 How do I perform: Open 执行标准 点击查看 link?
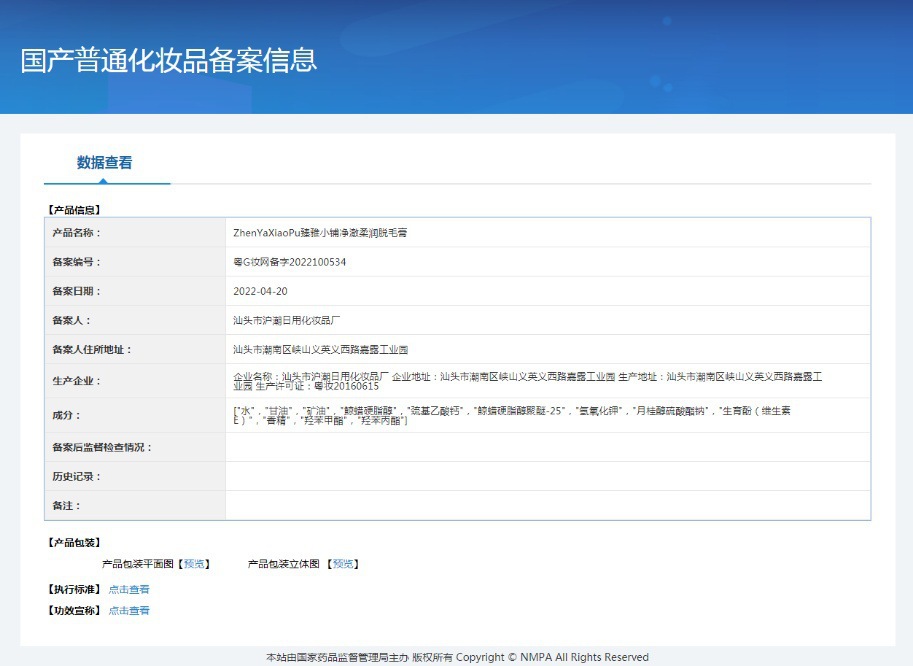coord(129,589)
